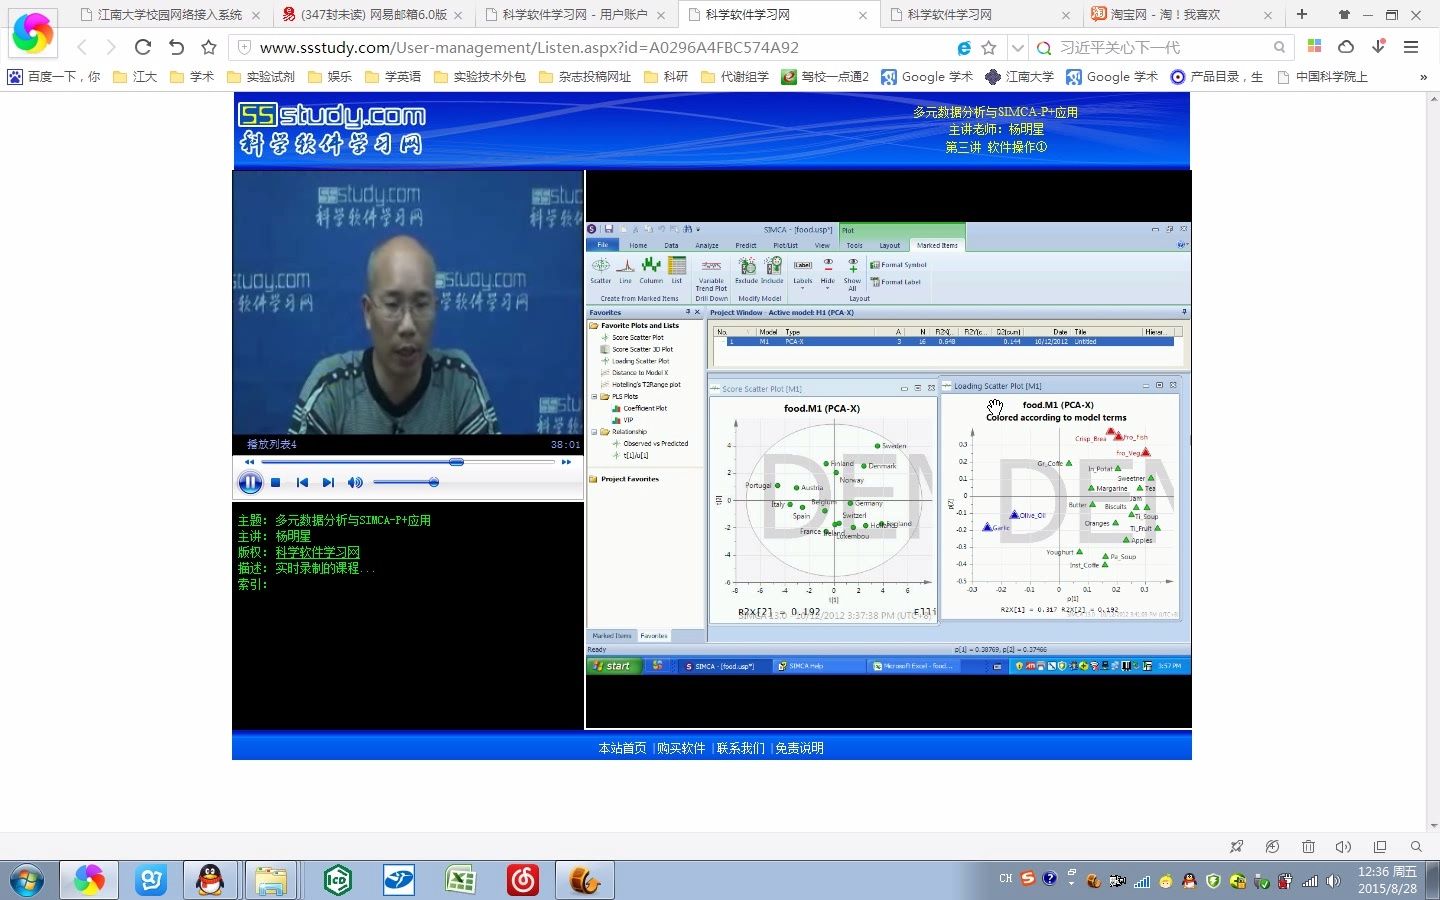Expand the 实验试剂 bookmark folder
Viewport: 1440px width, 900px height.
(x=261, y=76)
